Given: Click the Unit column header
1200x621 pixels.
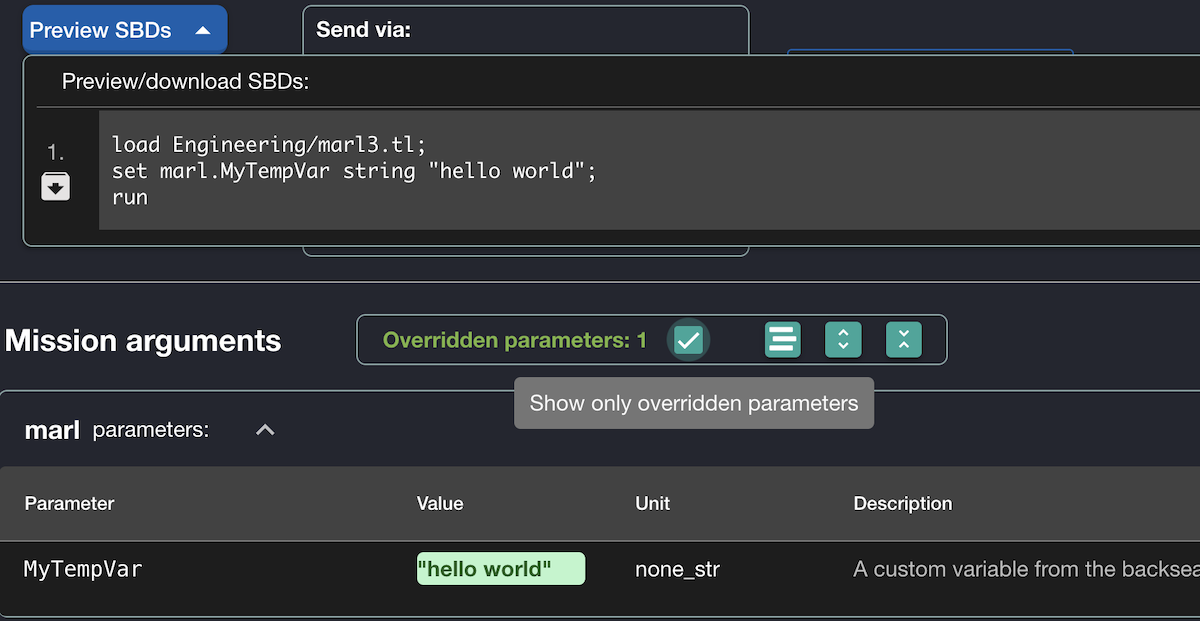Looking at the screenshot, I should point(652,503).
